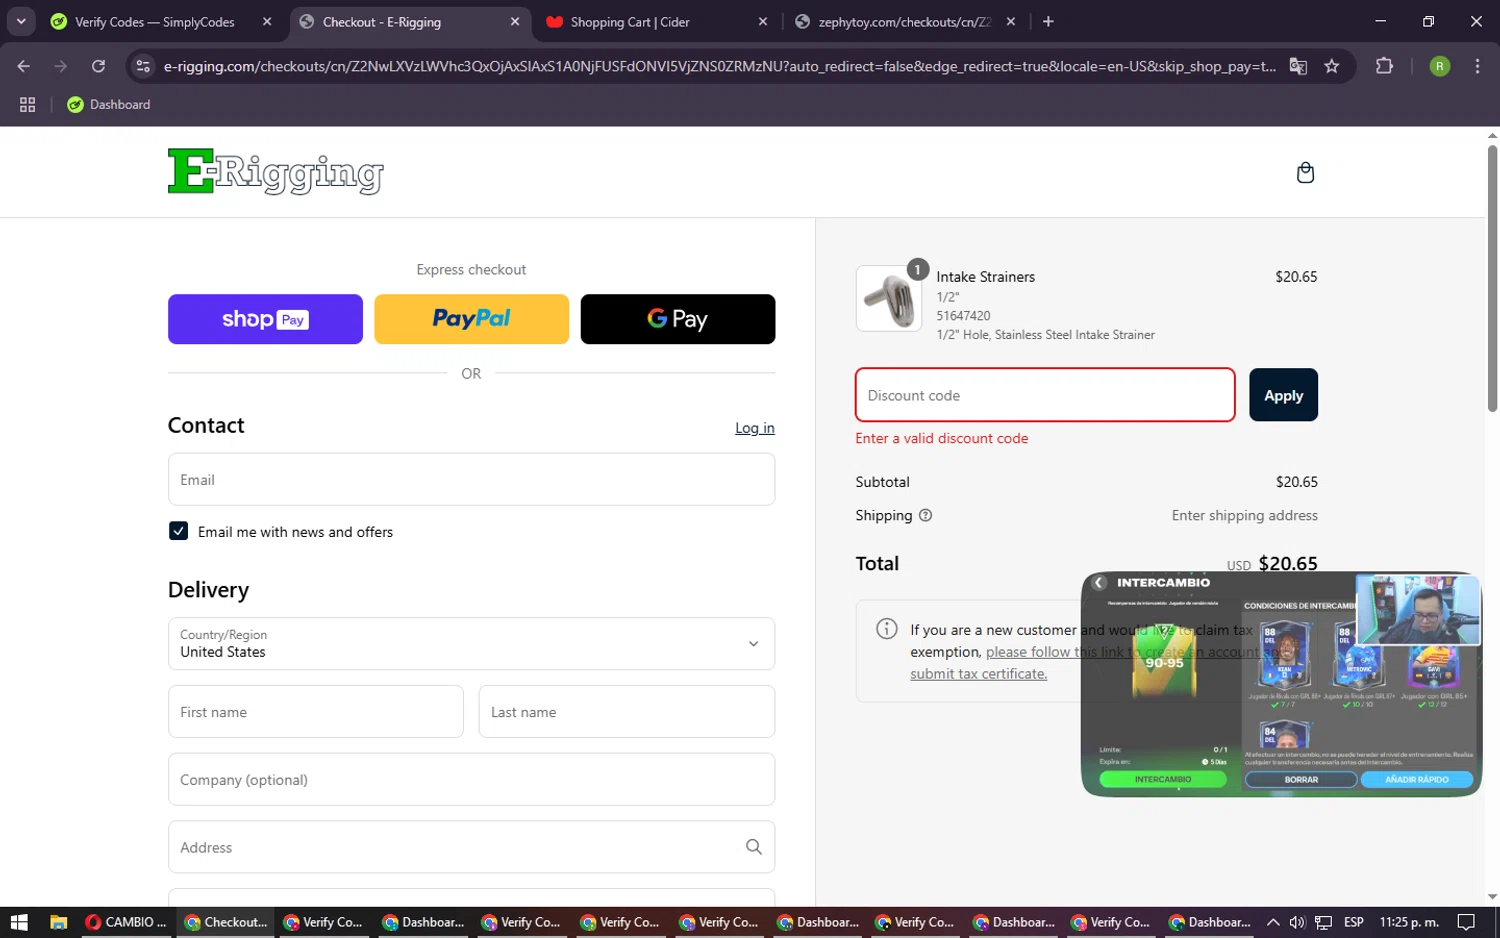Pay with PayPal express checkout
Viewport: 1500px width, 938px height.
[471, 319]
